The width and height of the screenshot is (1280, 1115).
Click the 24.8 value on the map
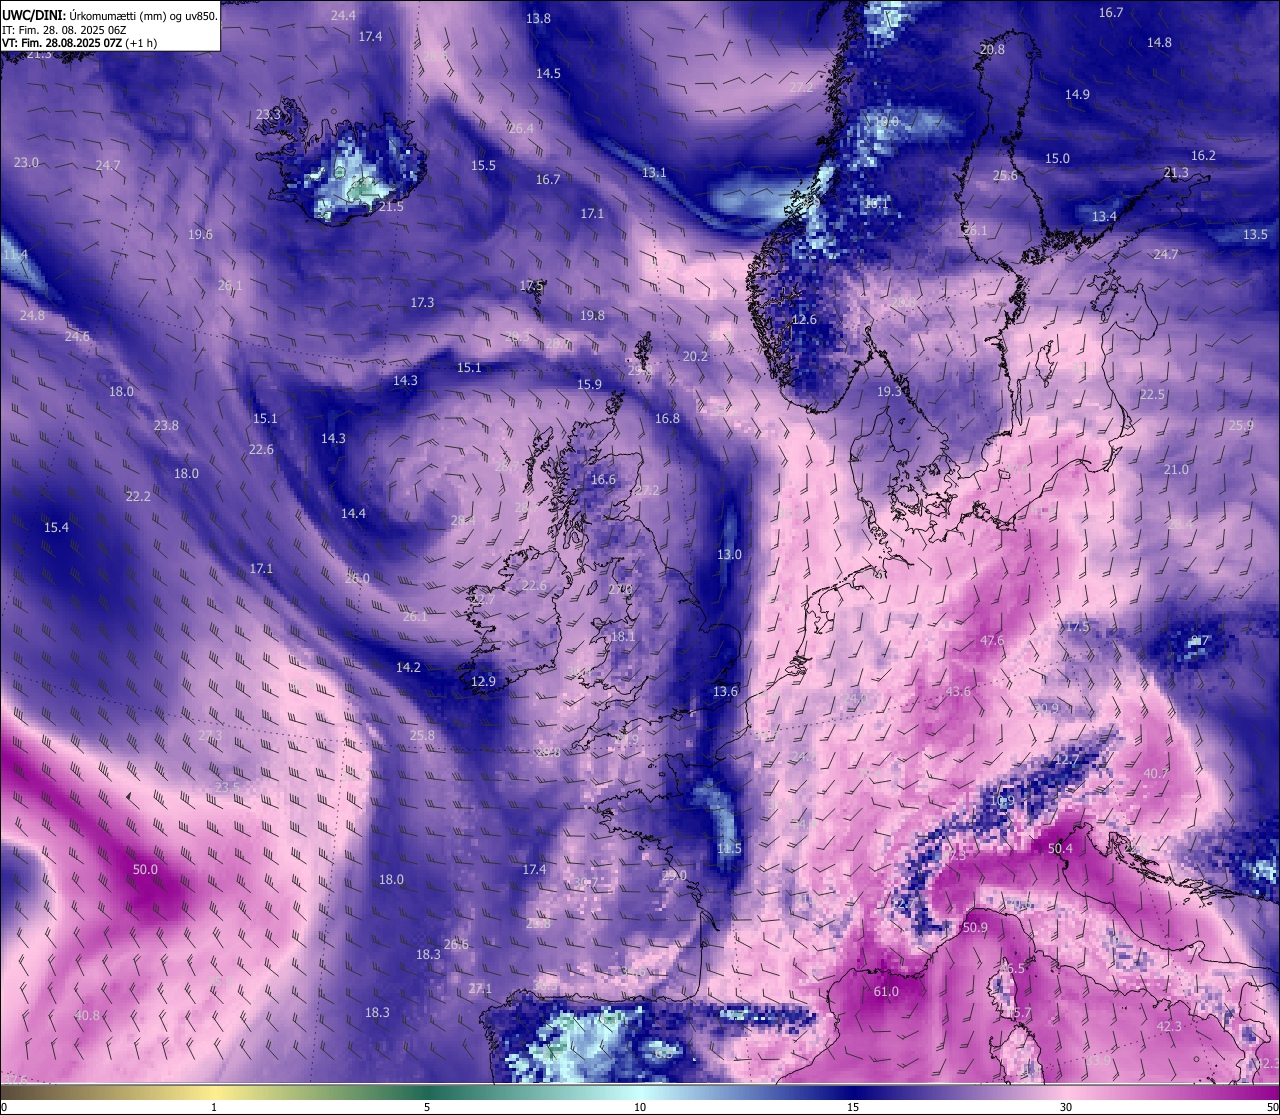coord(32,315)
